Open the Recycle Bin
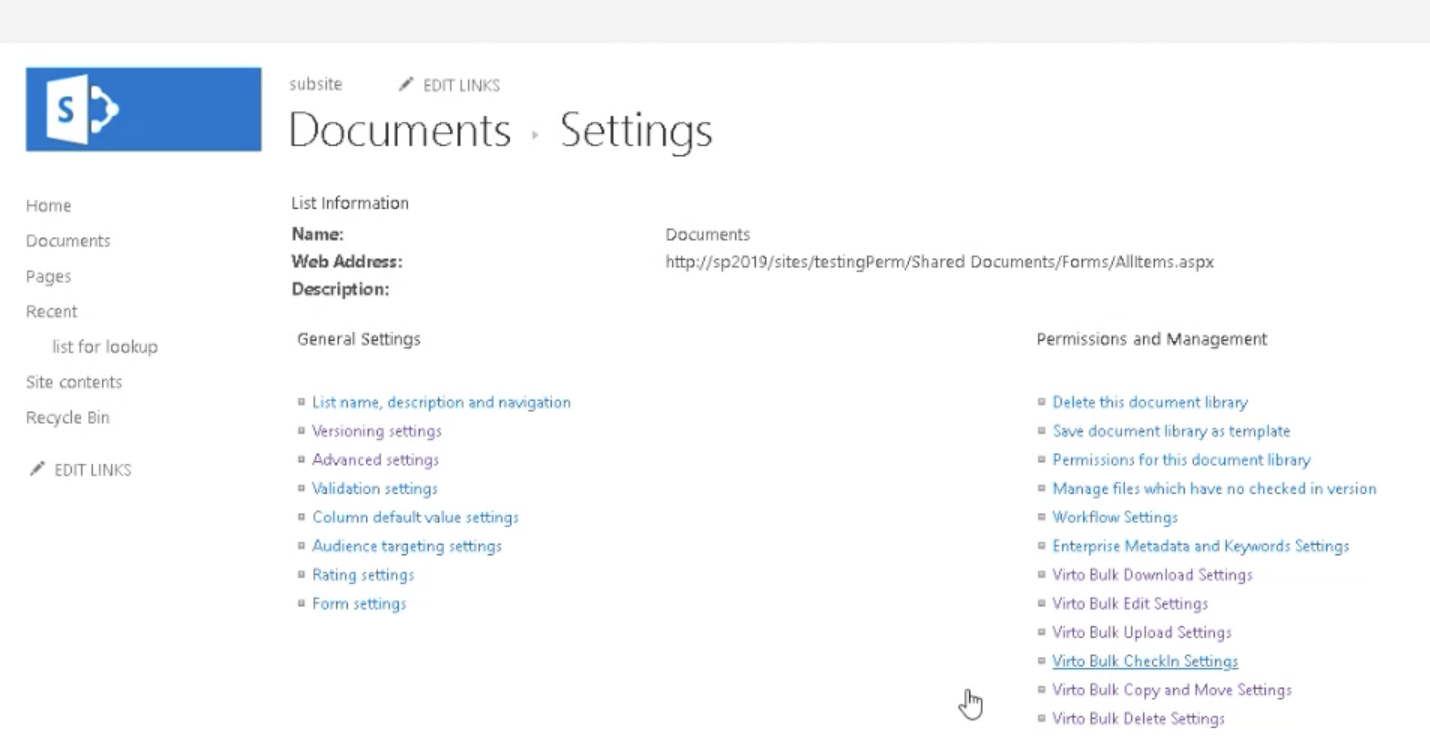1430x746 pixels. point(67,417)
